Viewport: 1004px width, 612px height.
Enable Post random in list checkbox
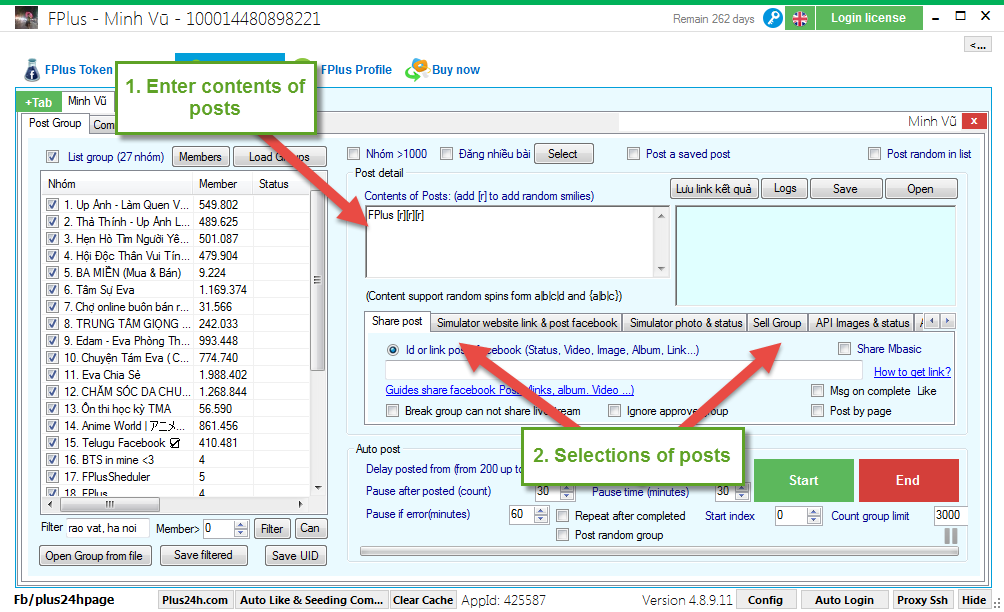tap(874, 154)
